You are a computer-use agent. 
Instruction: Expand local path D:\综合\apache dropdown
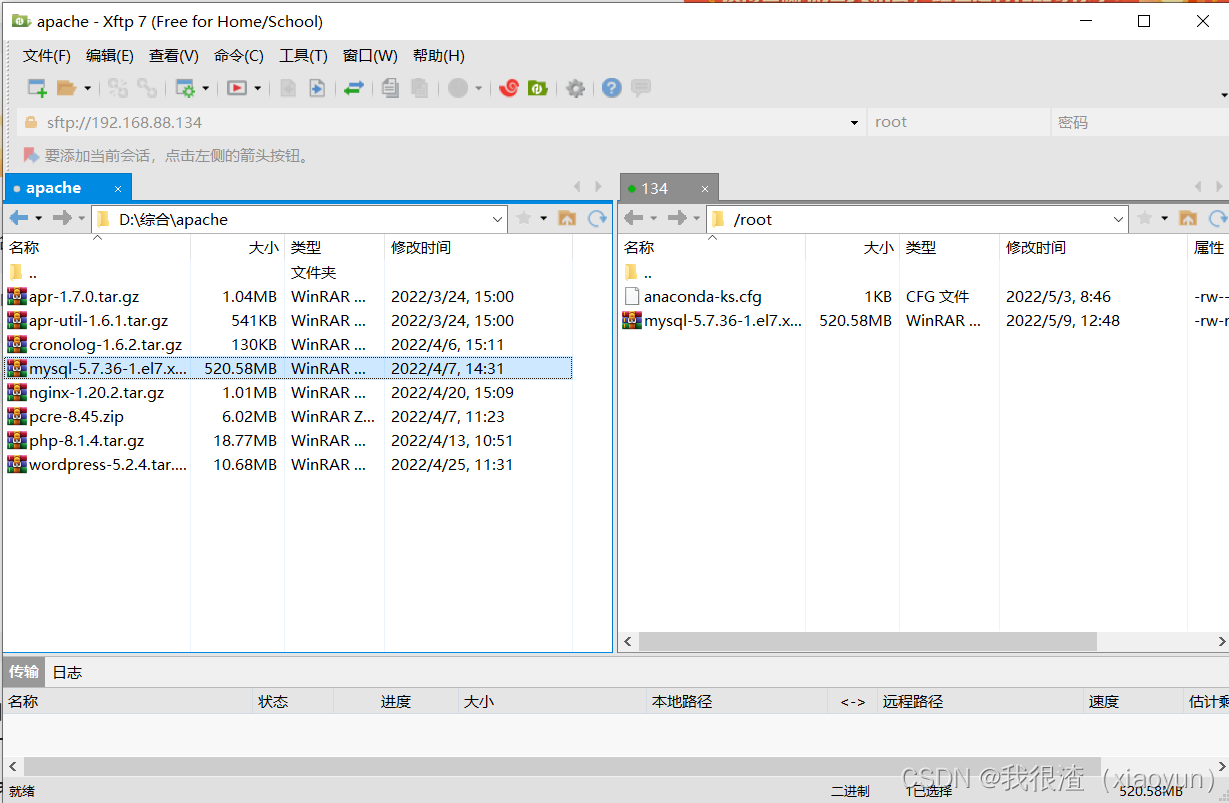tap(498, 219)
